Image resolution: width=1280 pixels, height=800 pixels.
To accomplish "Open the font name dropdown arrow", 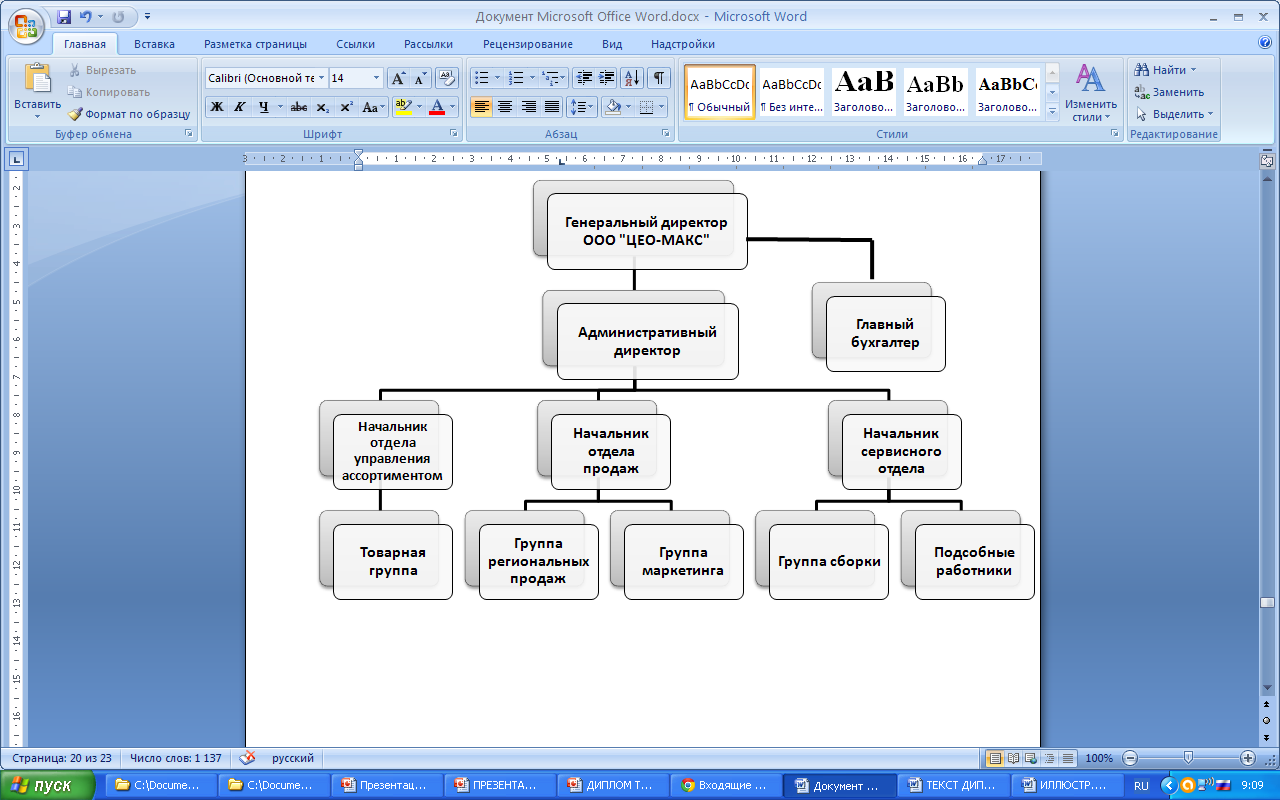I will click(x=321, y=78).
